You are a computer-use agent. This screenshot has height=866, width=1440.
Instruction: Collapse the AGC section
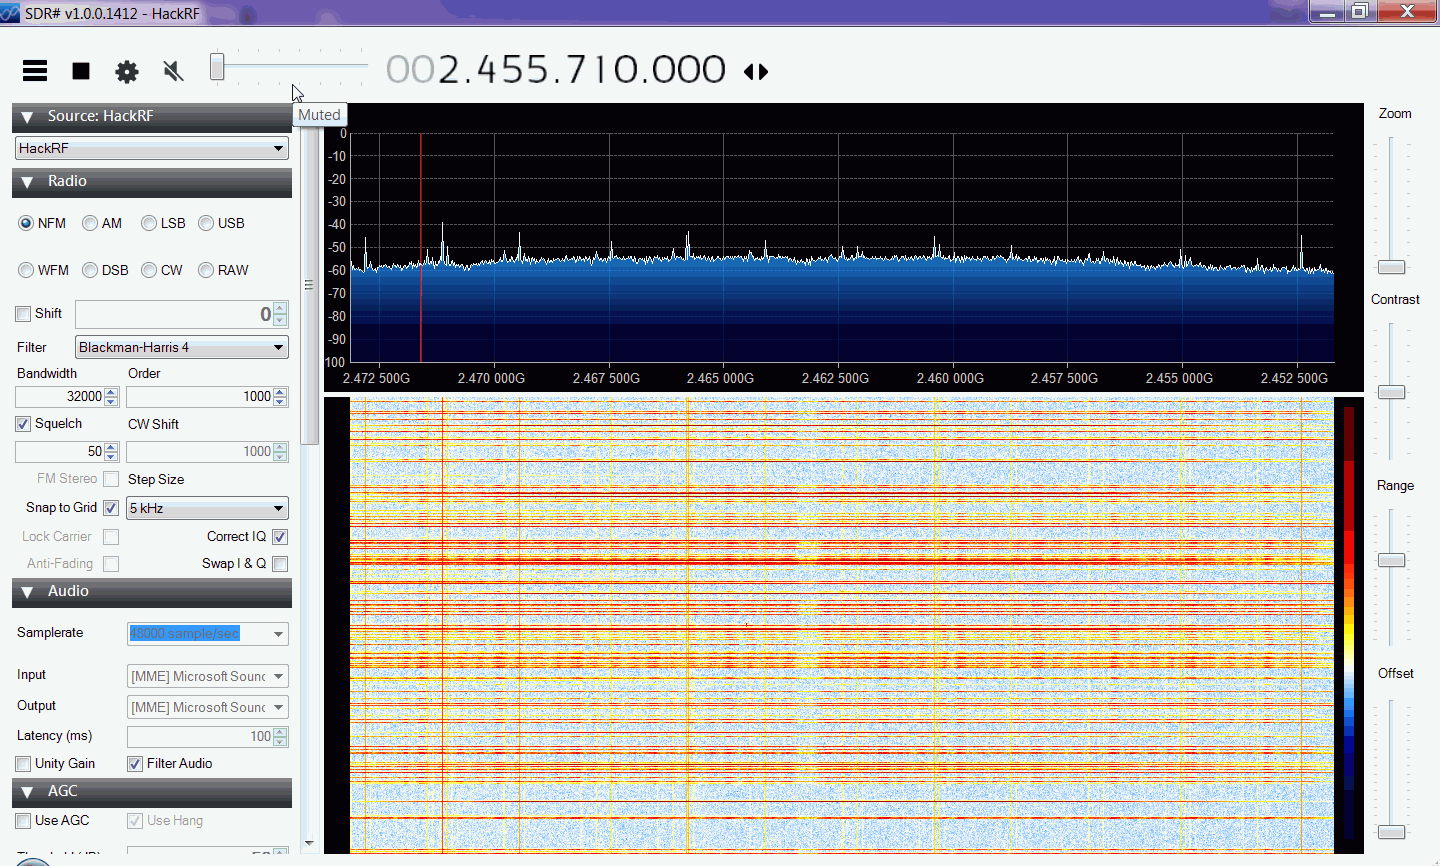pyautogui.click(x=26, y=791)
